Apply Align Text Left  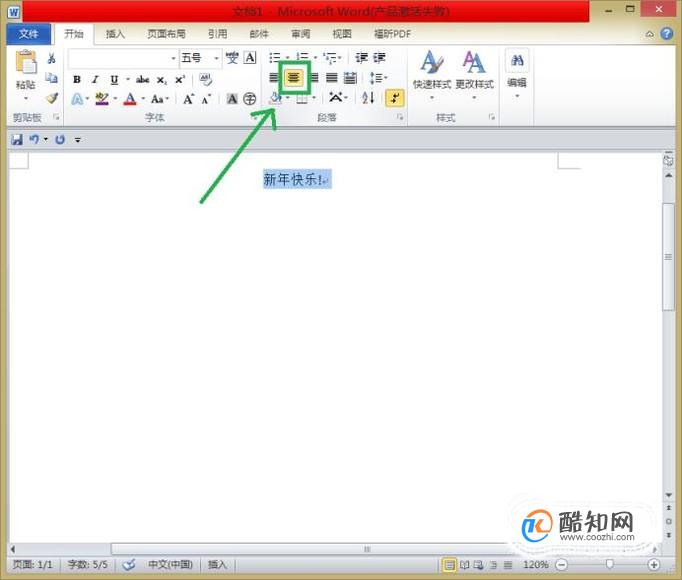pos(274,78)
